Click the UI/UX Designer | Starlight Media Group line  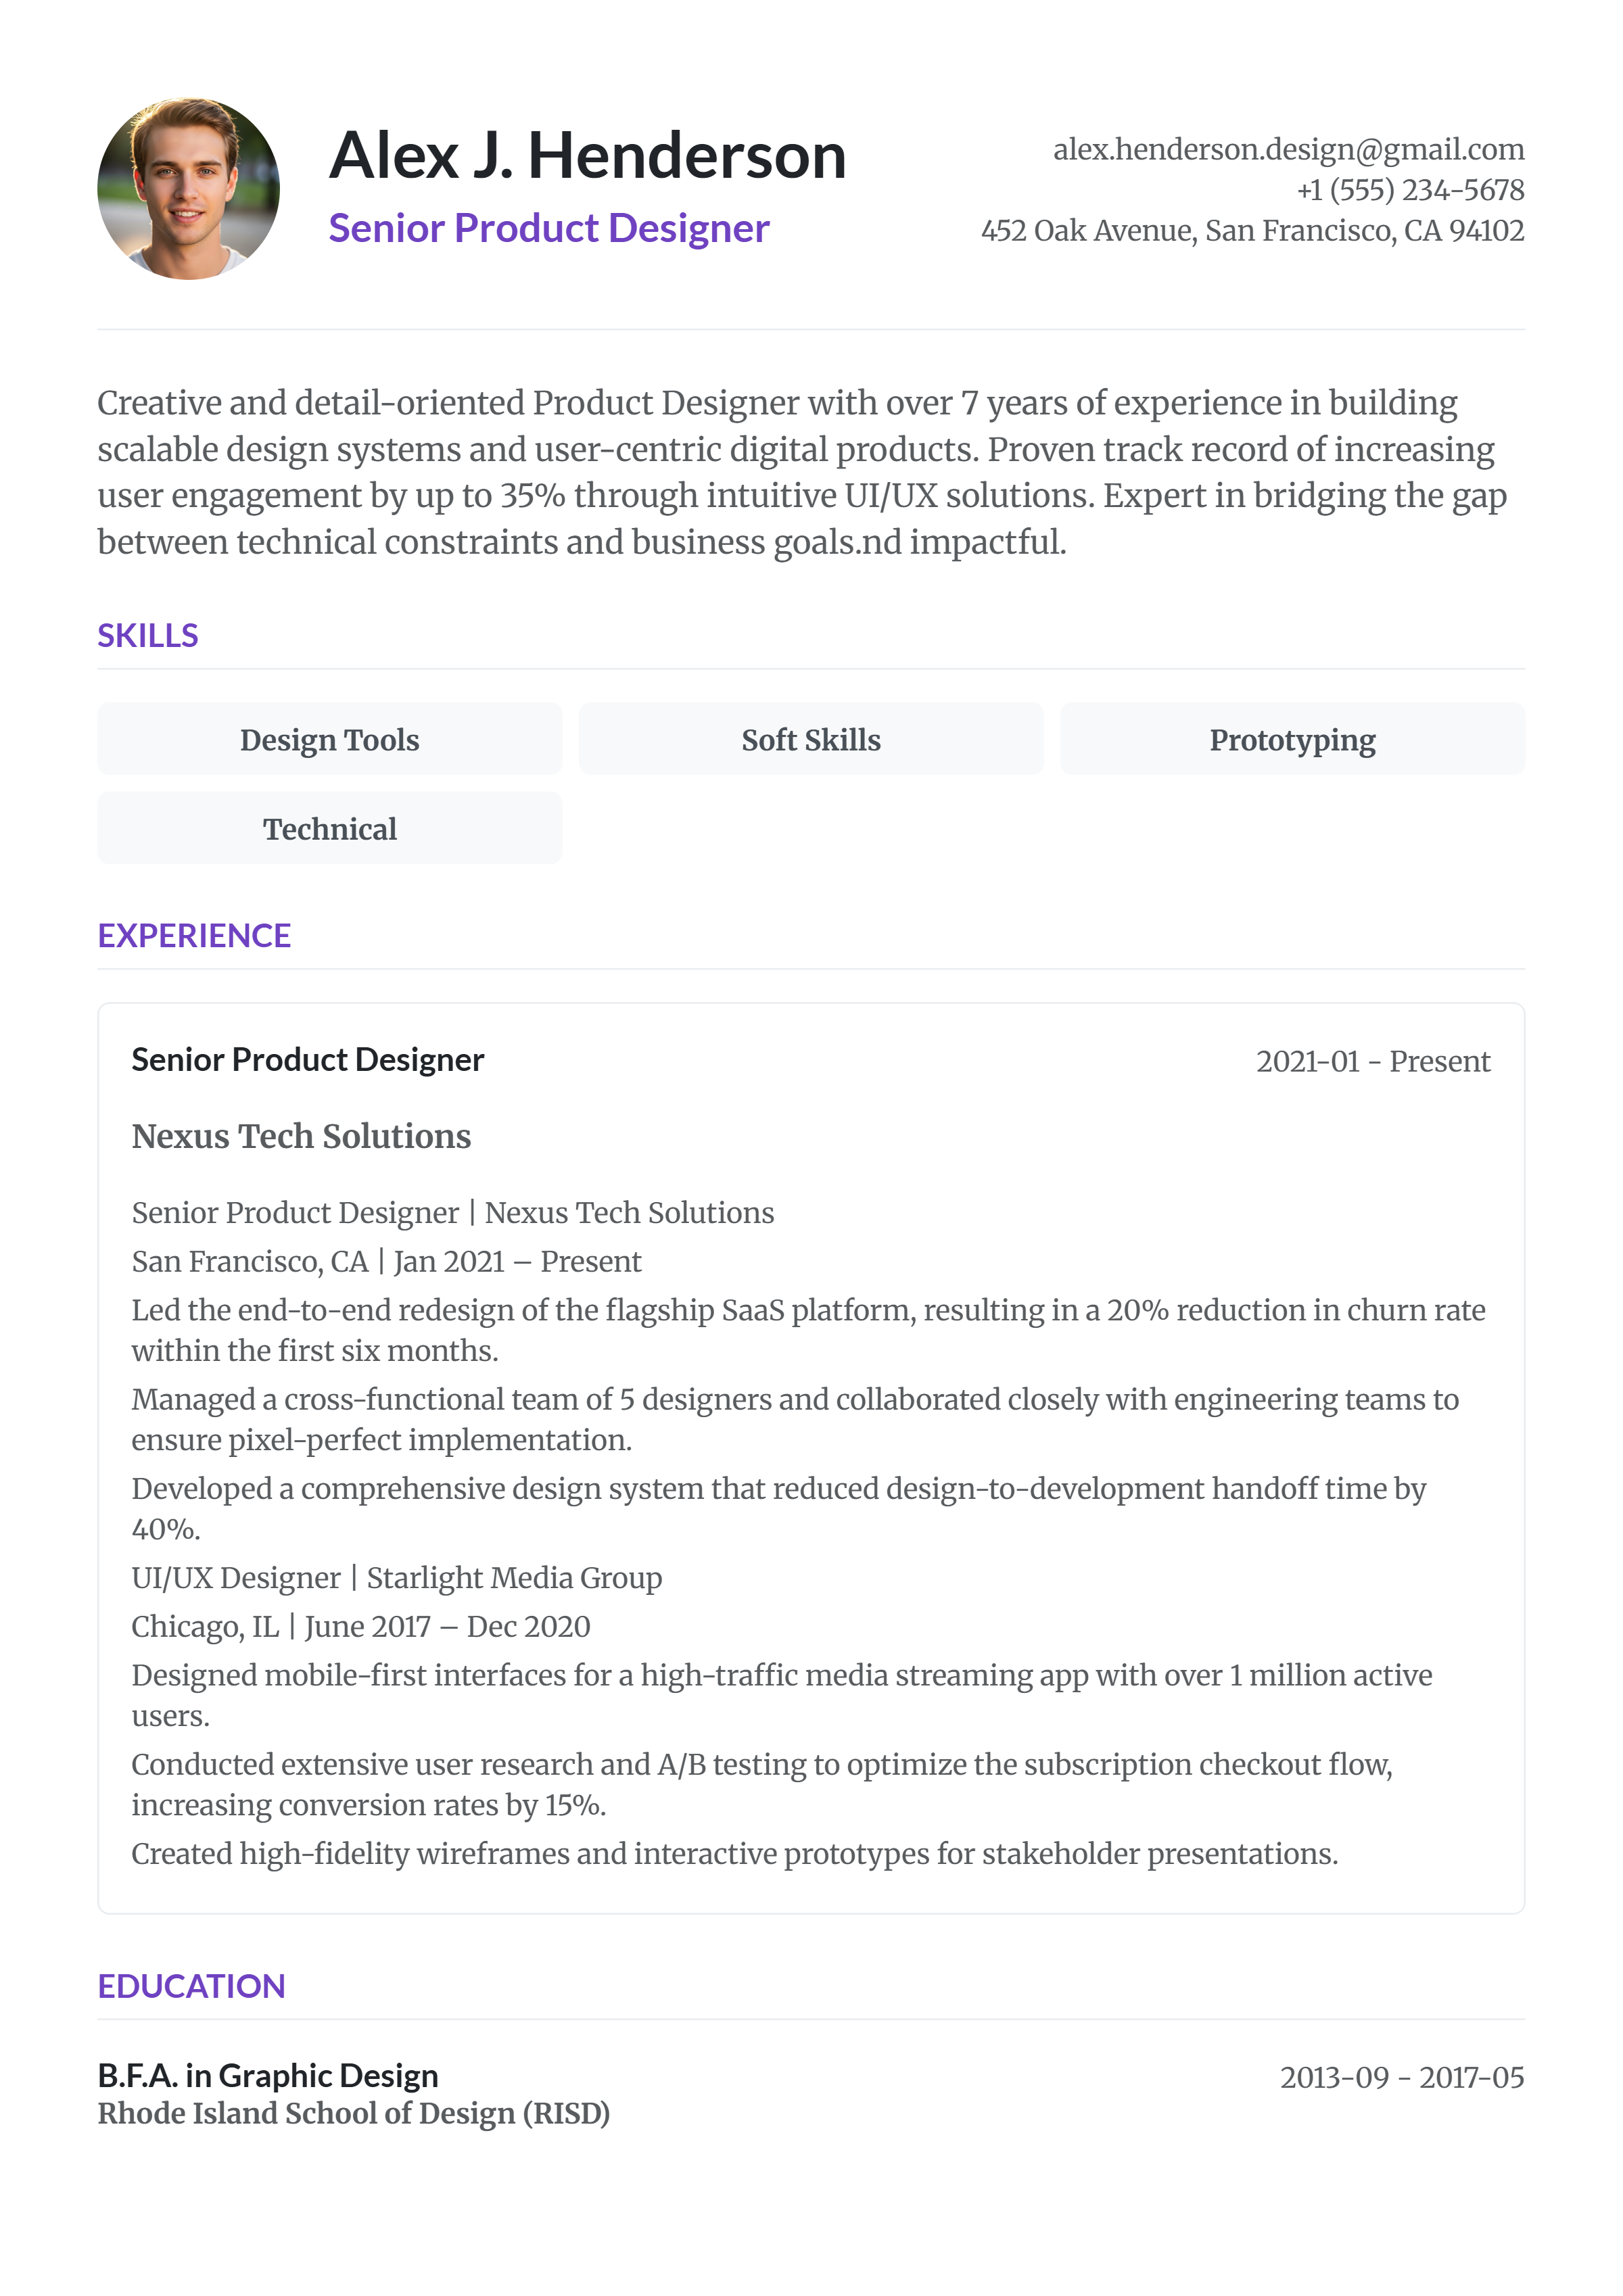coord(396,1578)
